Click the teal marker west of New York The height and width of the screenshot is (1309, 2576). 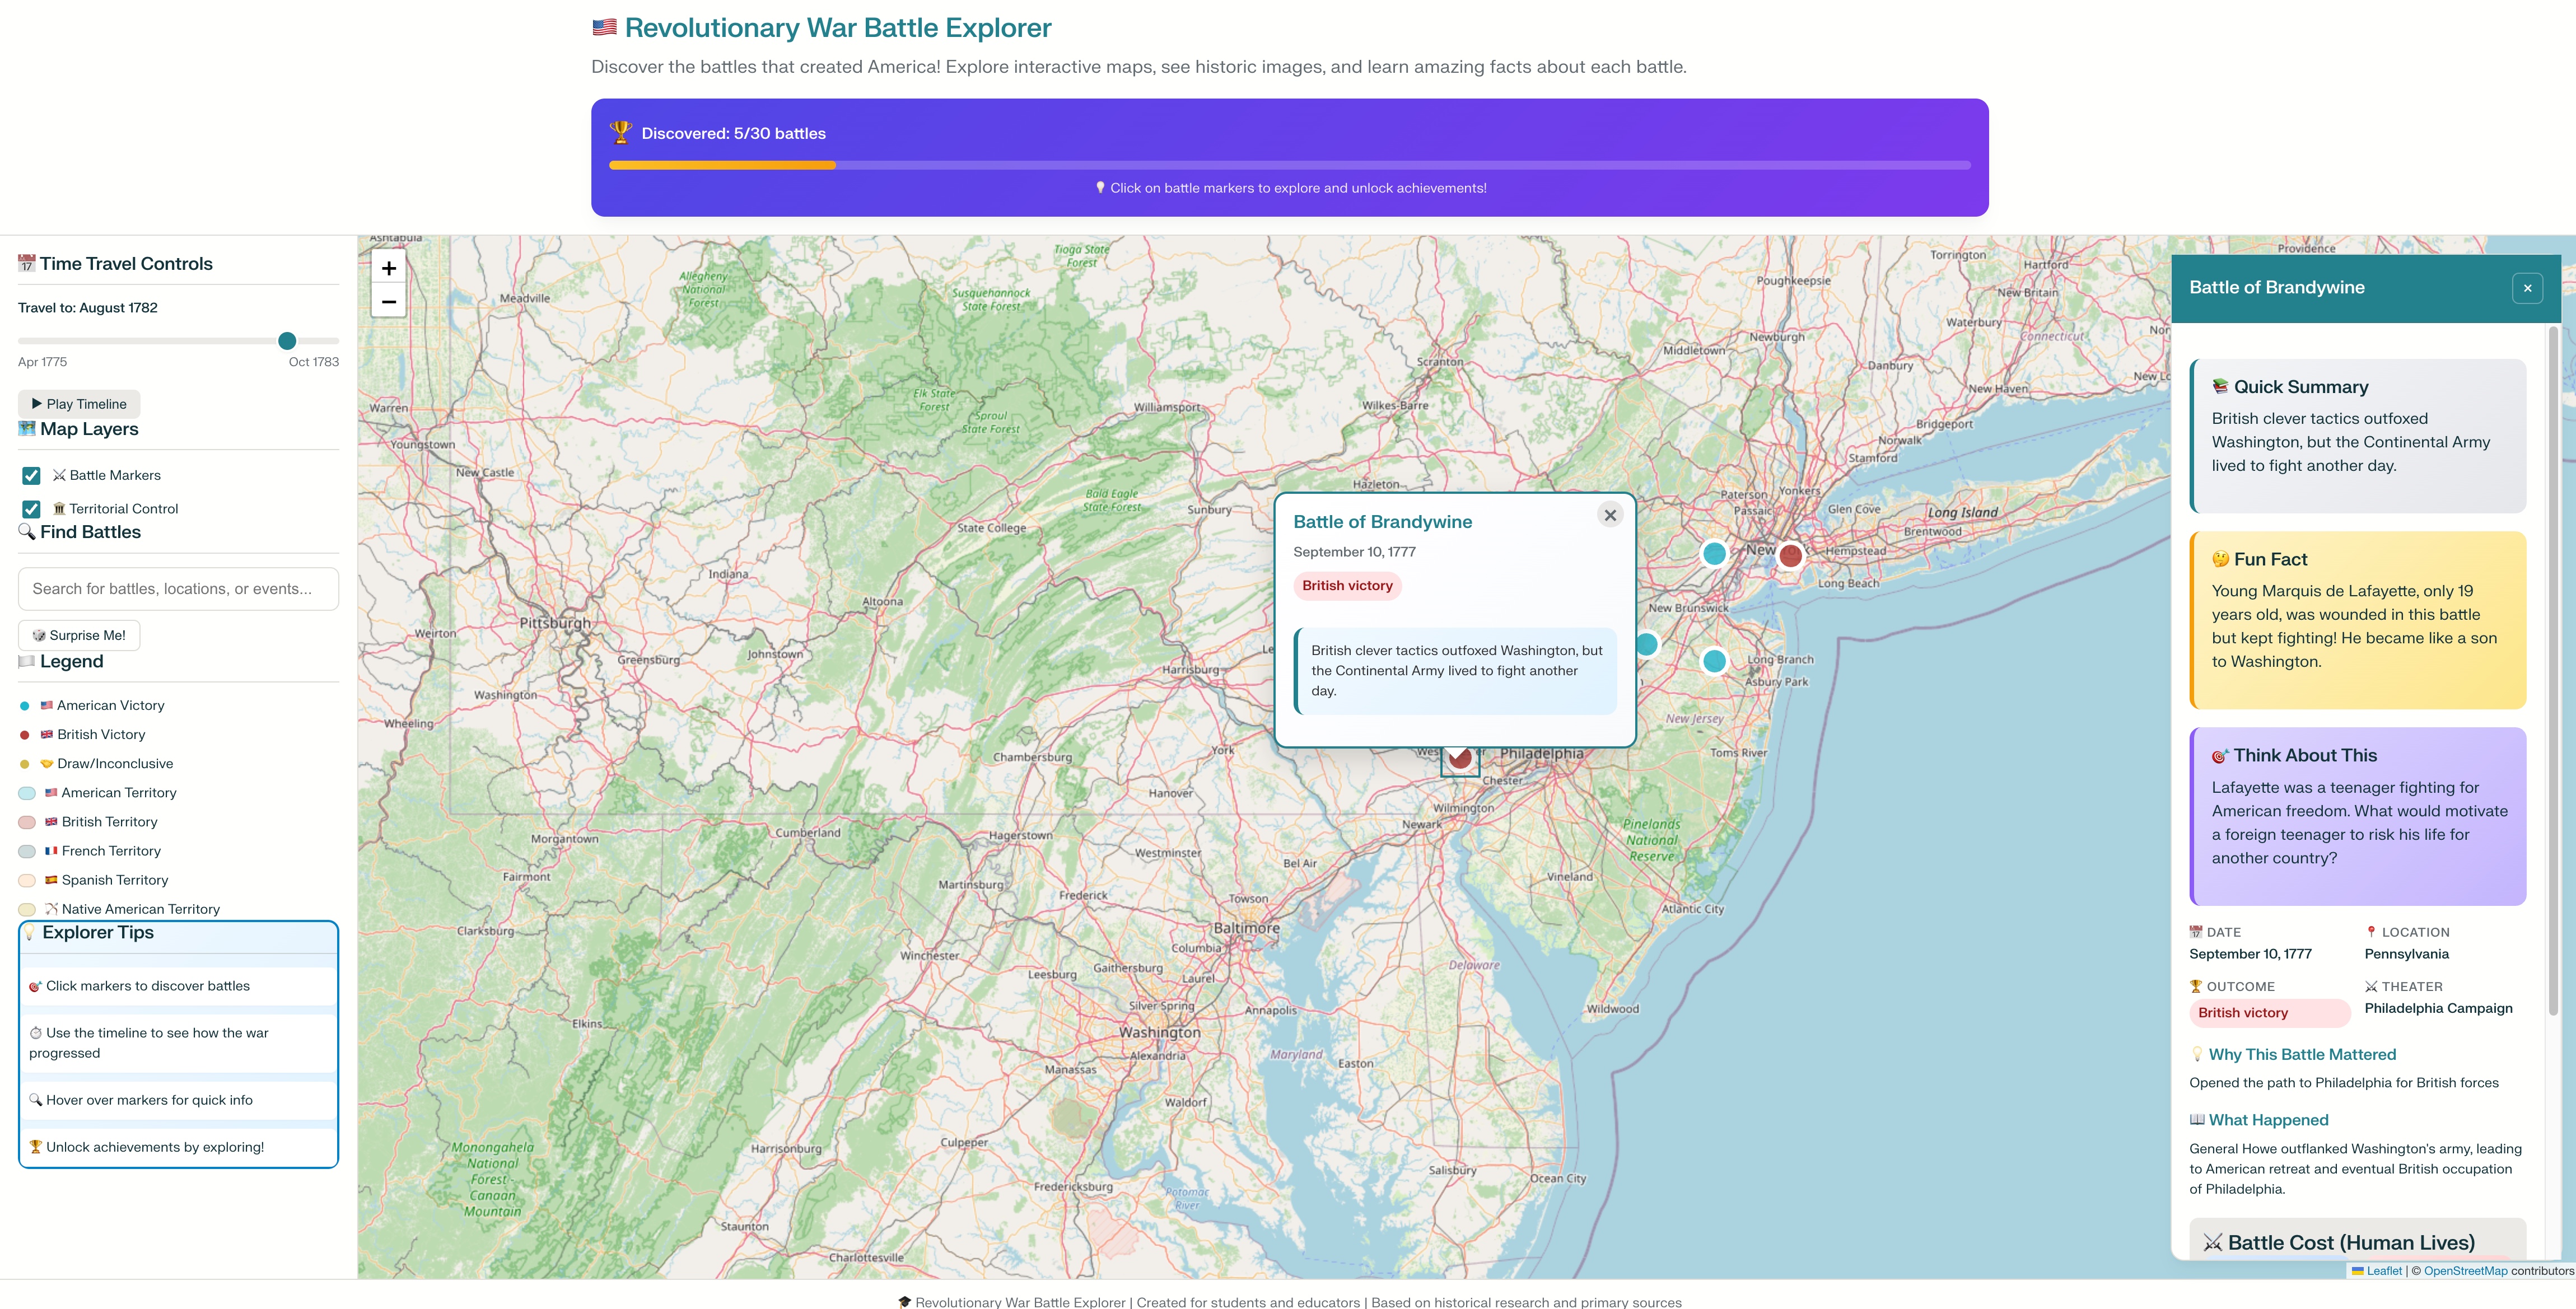coord(1714,553)
